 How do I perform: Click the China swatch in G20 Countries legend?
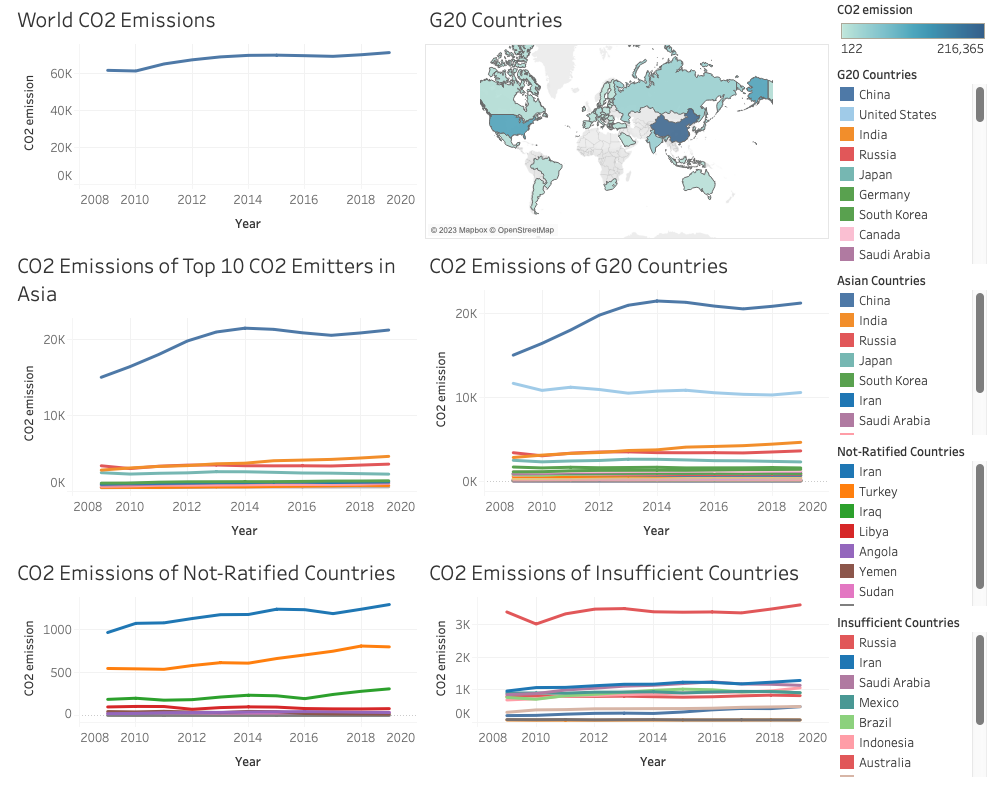click(x=847, y=95)
